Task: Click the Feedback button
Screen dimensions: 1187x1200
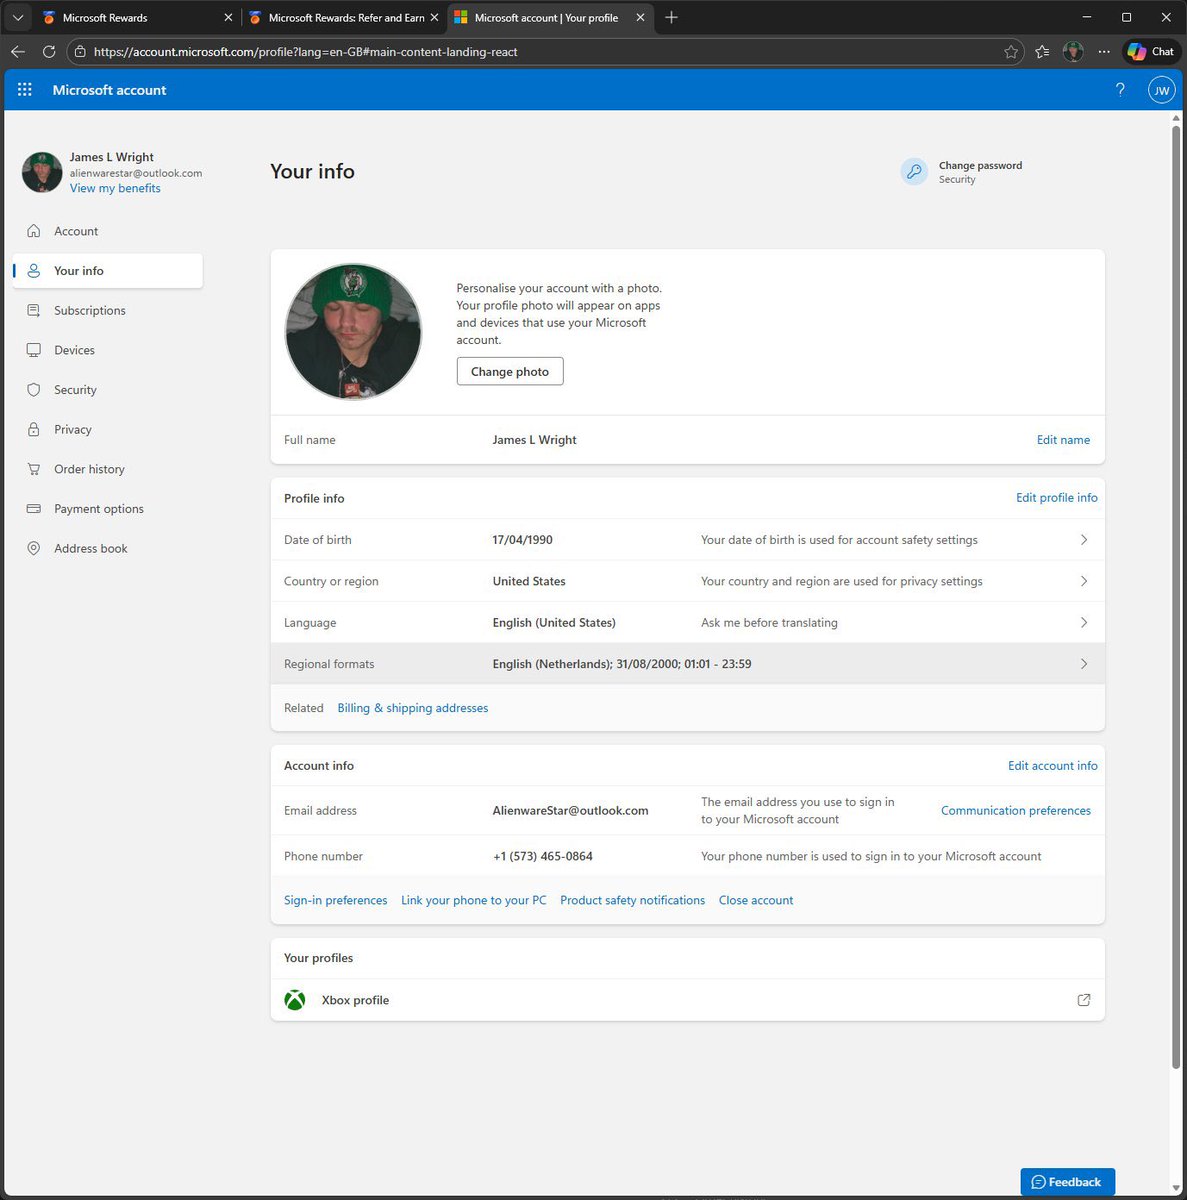Action: click(1067, 1182)
